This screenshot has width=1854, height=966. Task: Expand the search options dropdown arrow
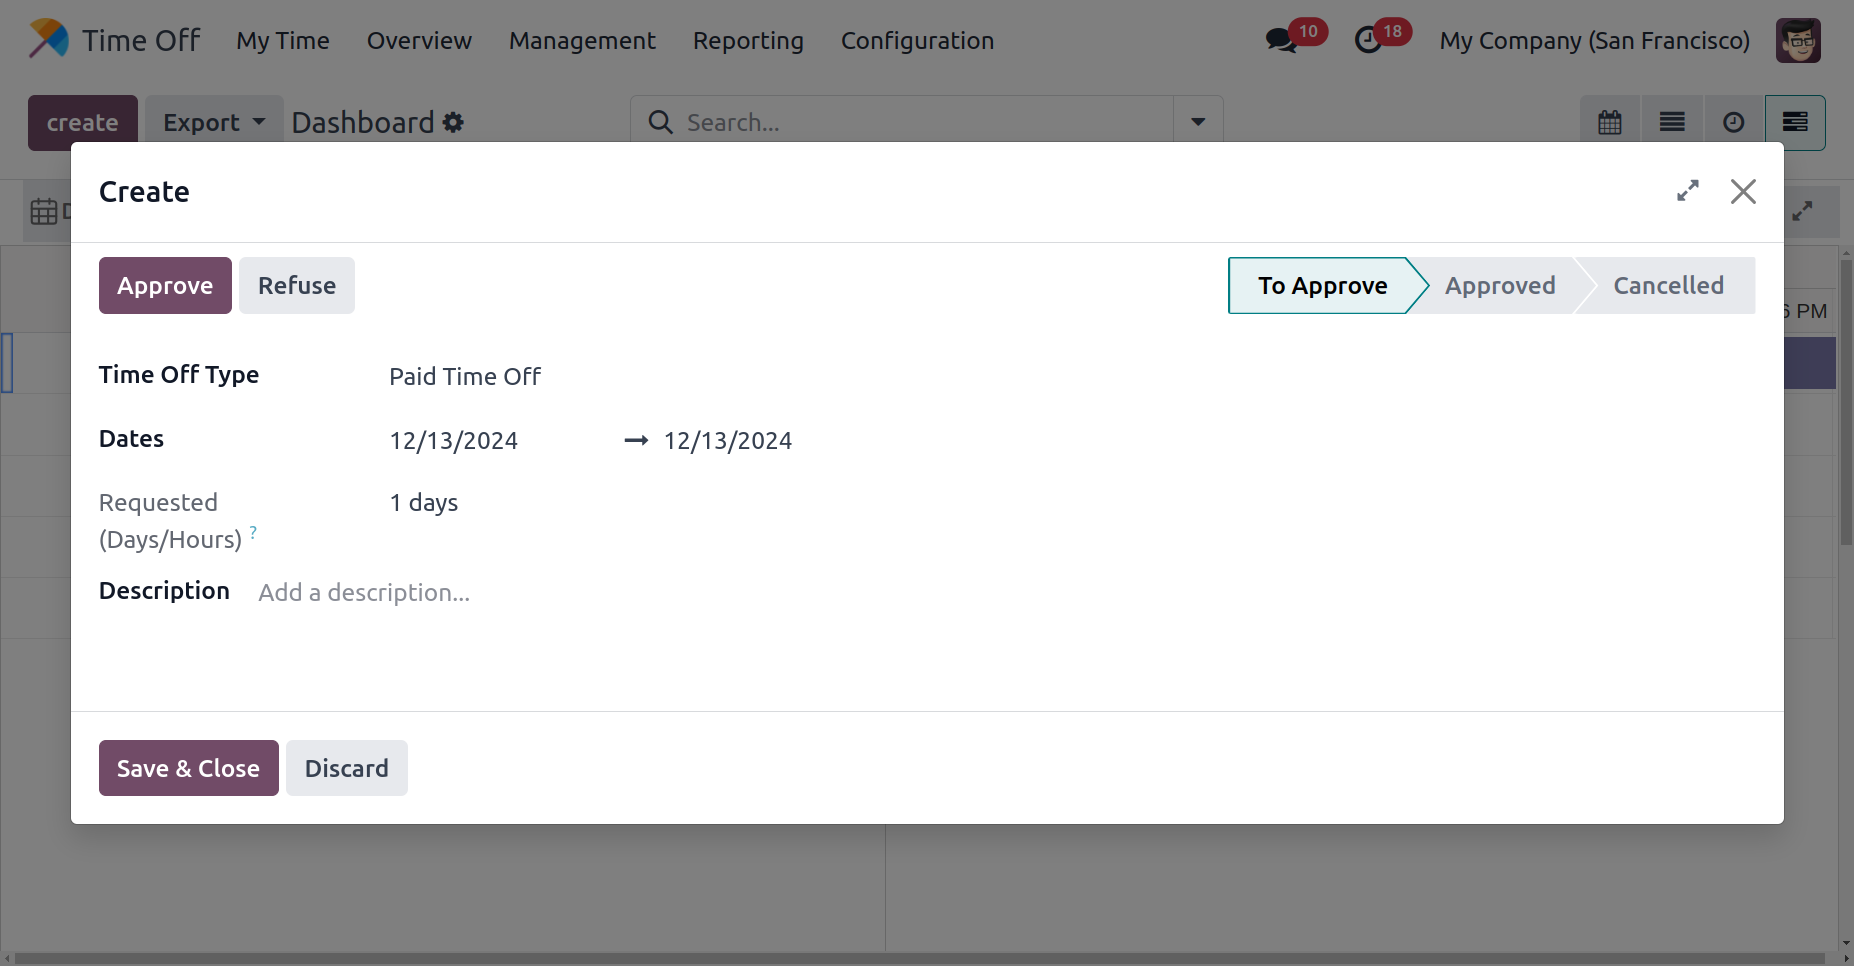(1197, 123)
